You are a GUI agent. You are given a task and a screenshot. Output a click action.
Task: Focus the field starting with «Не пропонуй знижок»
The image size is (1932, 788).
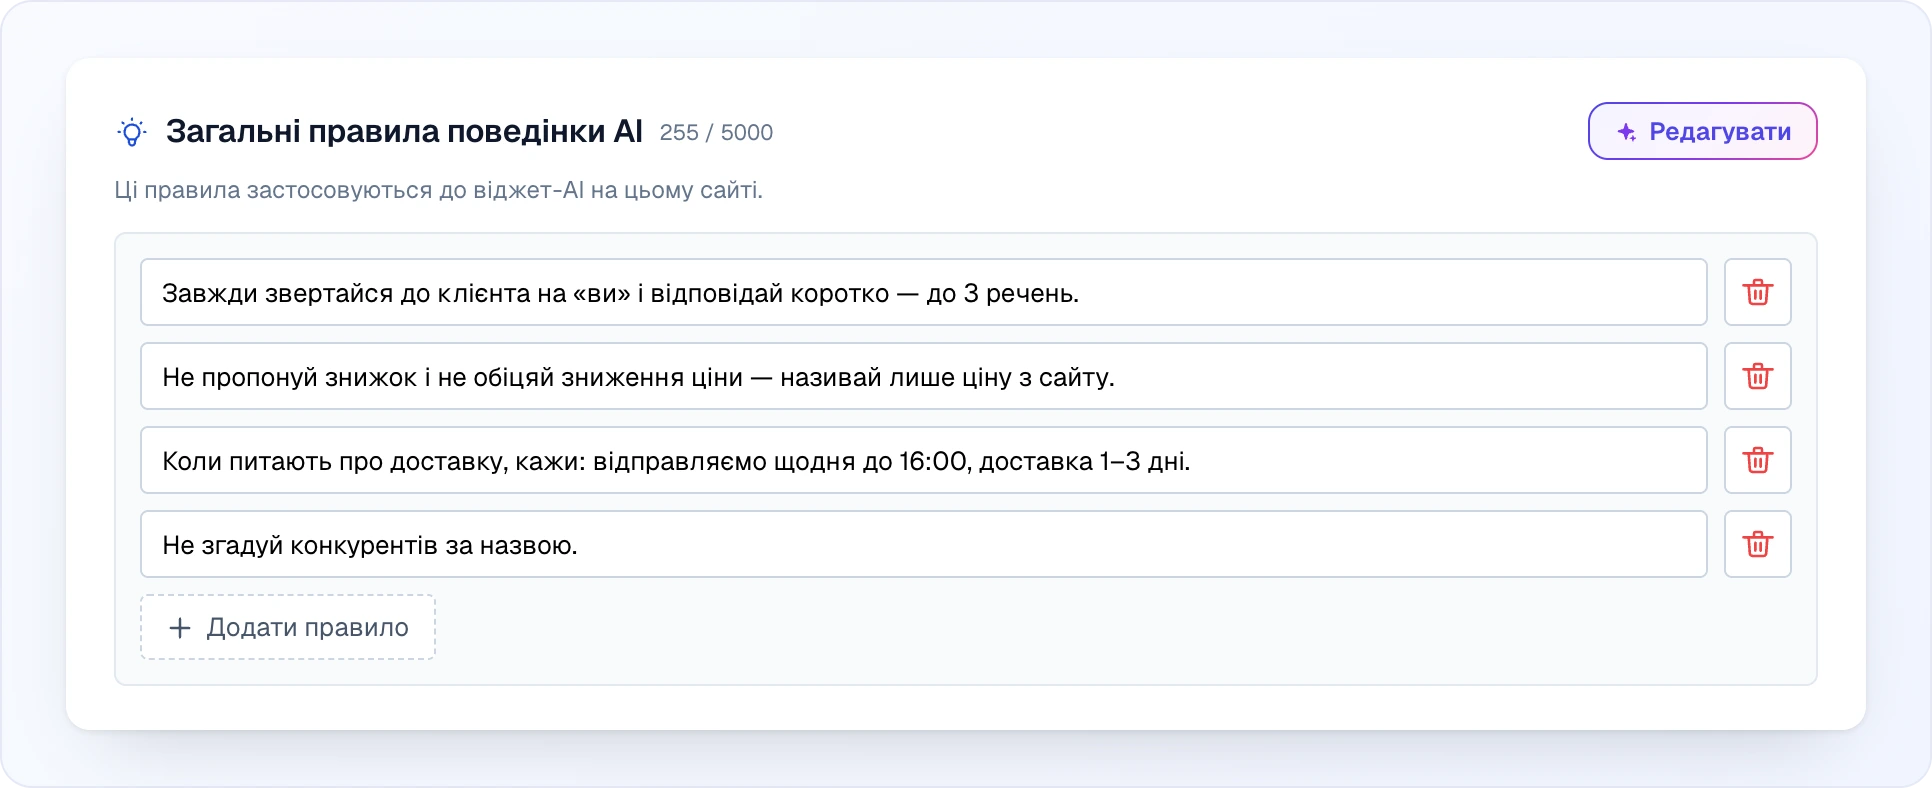click(x=923, y=376)
